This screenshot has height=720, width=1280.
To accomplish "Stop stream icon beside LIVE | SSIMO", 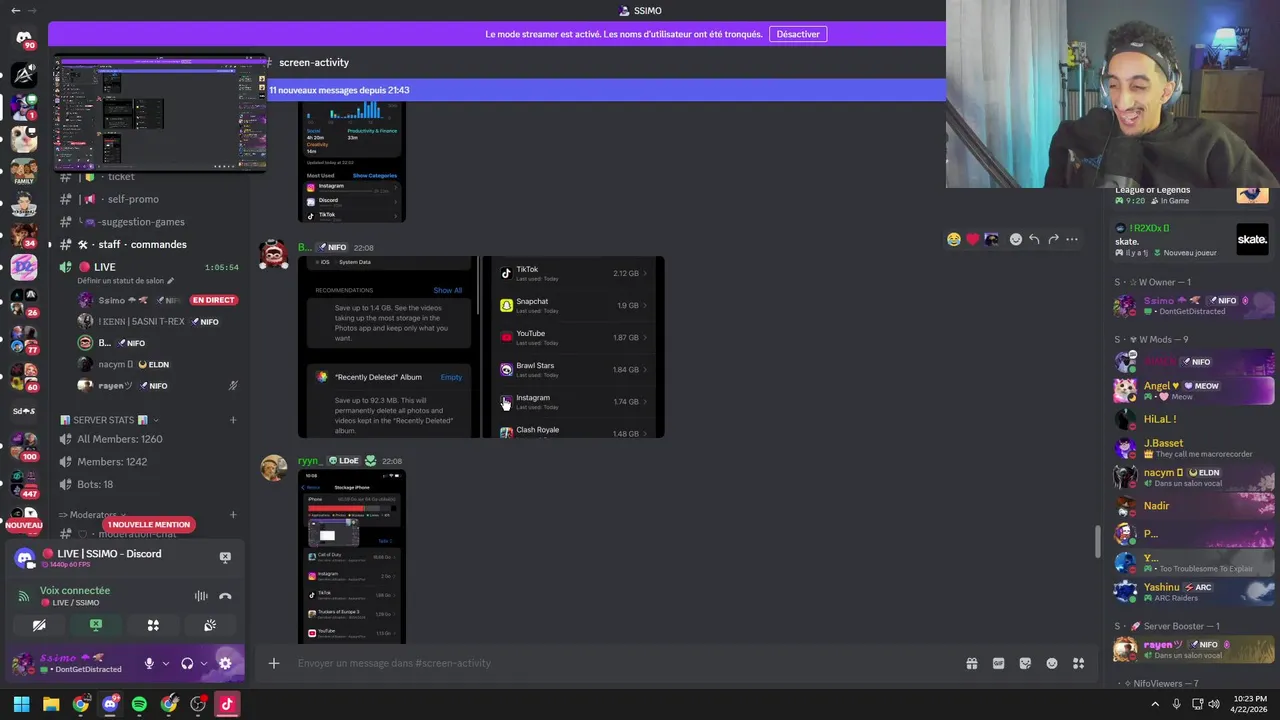I will coord(225,557).
